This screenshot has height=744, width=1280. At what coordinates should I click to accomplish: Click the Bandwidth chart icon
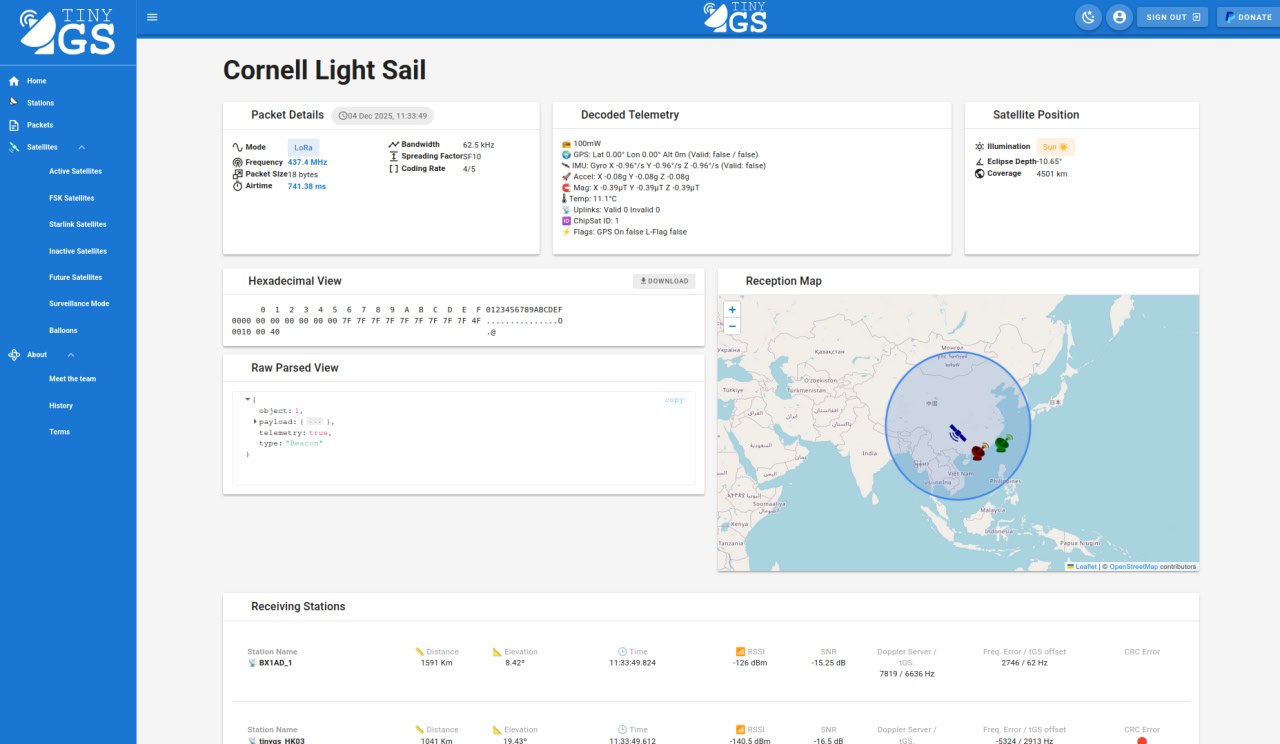click(394, 144)
